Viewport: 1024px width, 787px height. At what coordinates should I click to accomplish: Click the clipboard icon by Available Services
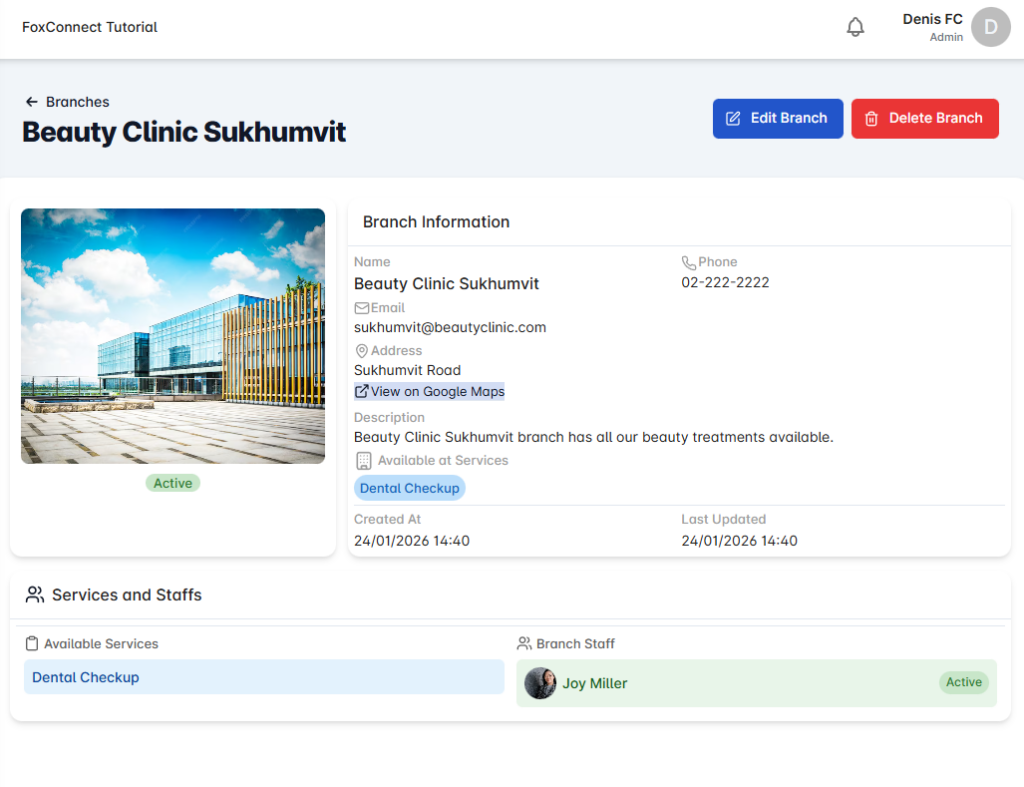point(32,644)
